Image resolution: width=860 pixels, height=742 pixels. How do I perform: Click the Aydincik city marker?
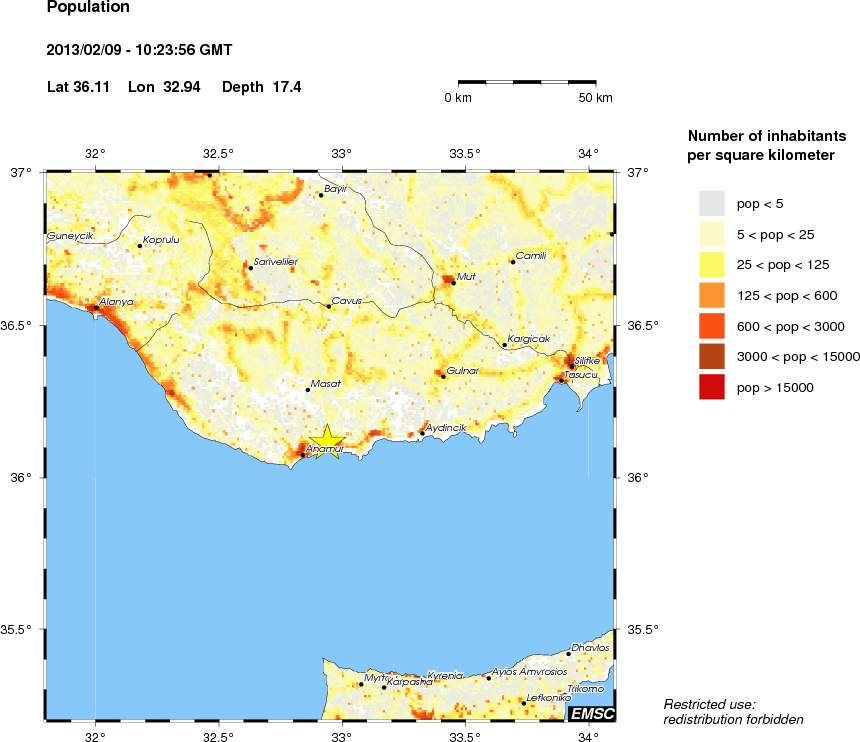click(x=422, y=433)
